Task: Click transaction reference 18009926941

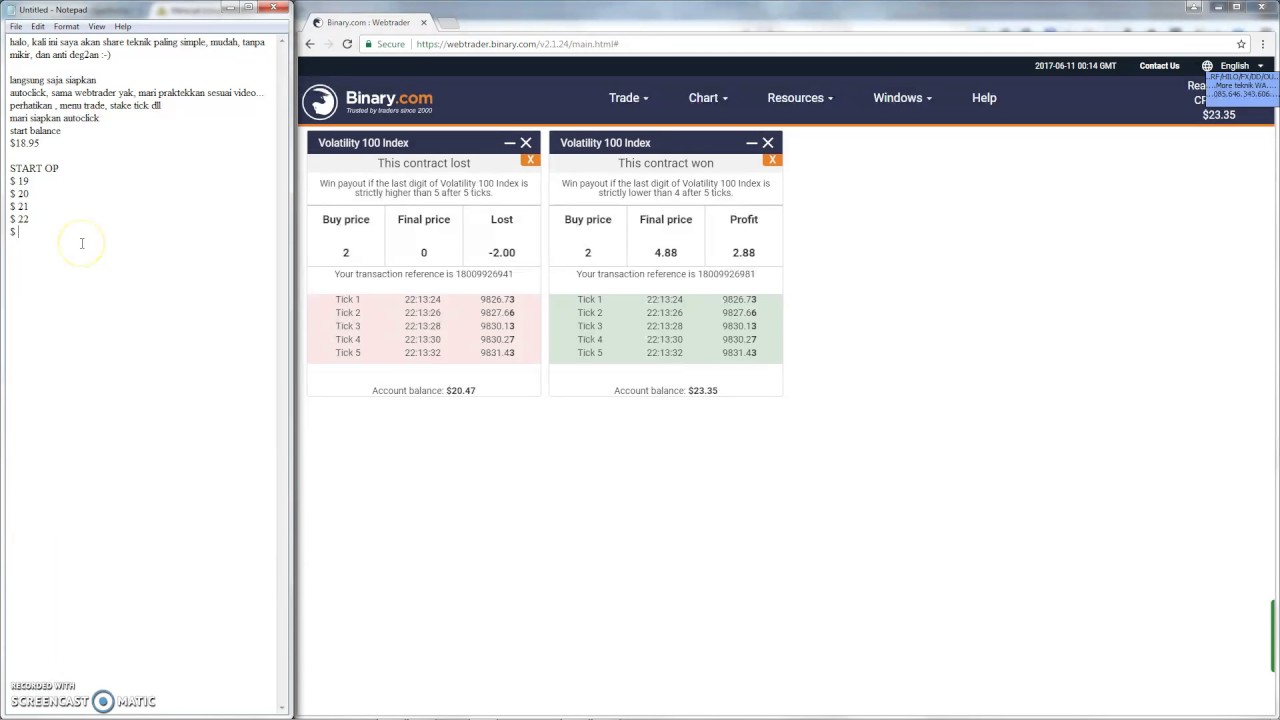Action: coord(484,274)
